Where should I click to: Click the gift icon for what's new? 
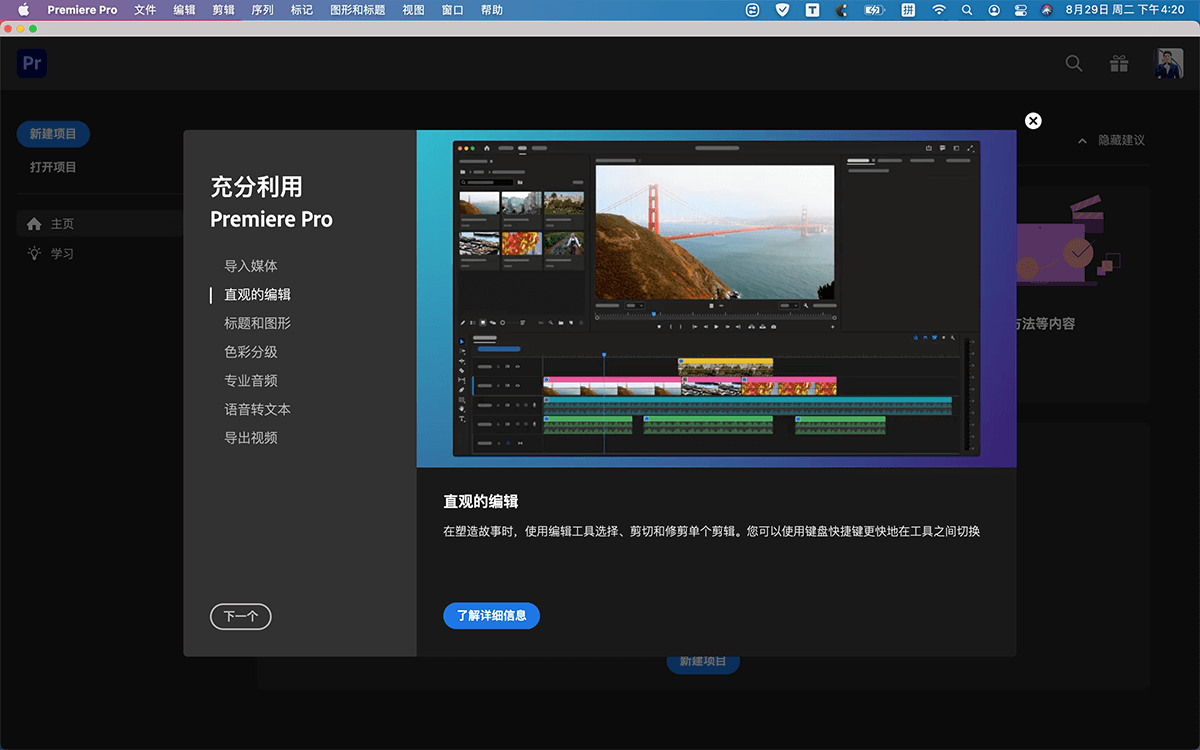coord(1118,63)
